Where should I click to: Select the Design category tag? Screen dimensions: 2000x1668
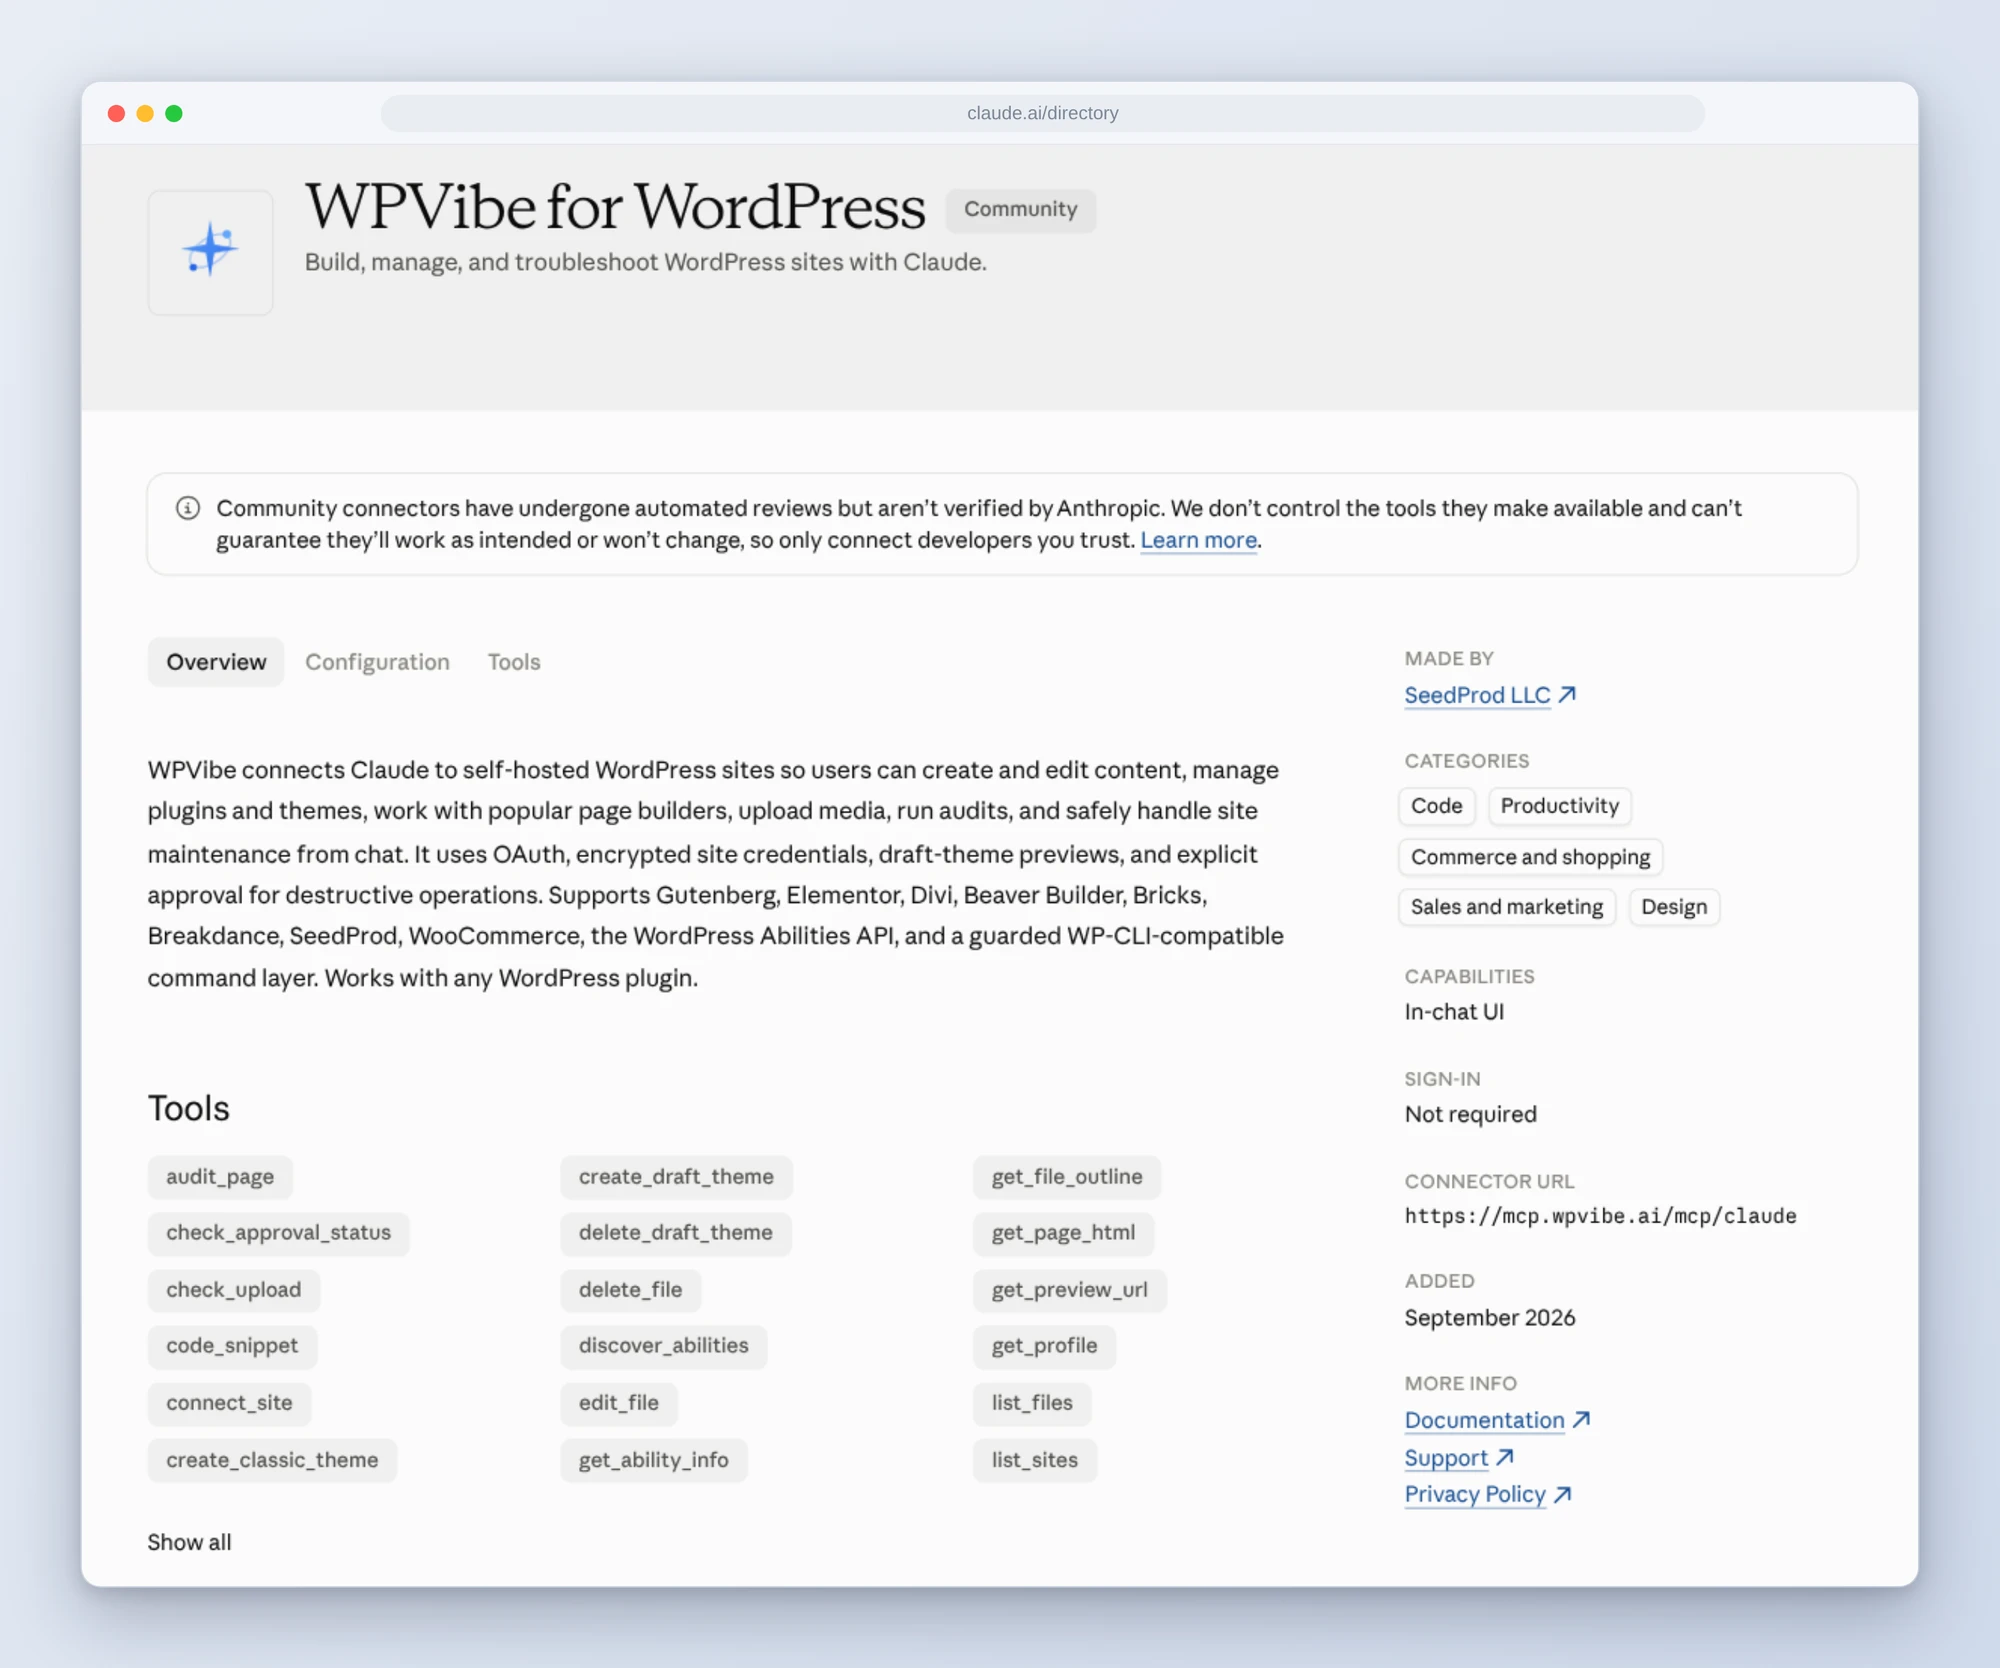coord(1674,907)
